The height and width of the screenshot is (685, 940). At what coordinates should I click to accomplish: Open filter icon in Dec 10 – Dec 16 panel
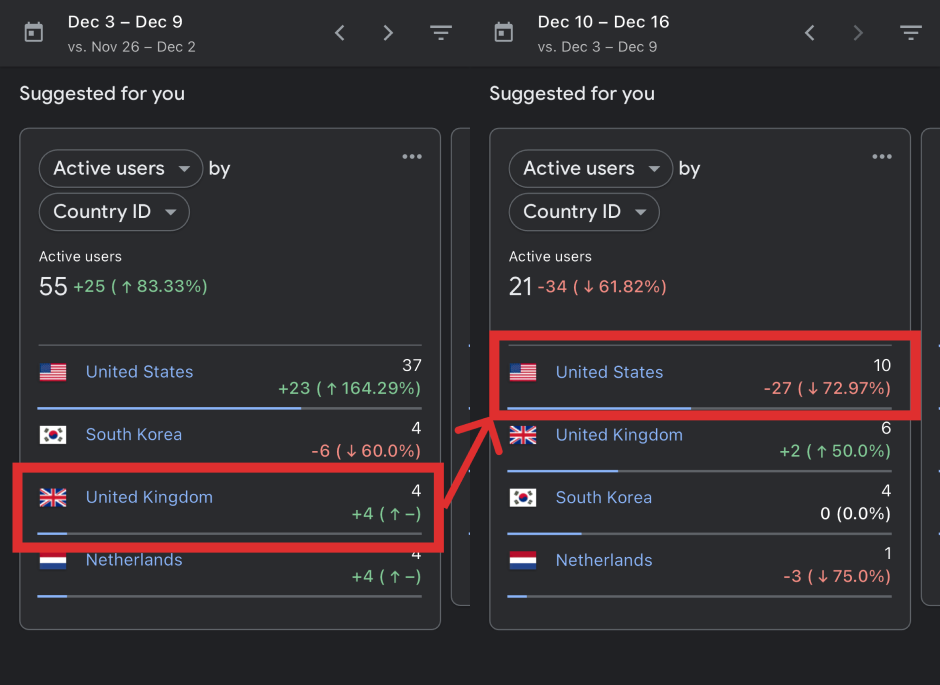(x=911, y=32)
